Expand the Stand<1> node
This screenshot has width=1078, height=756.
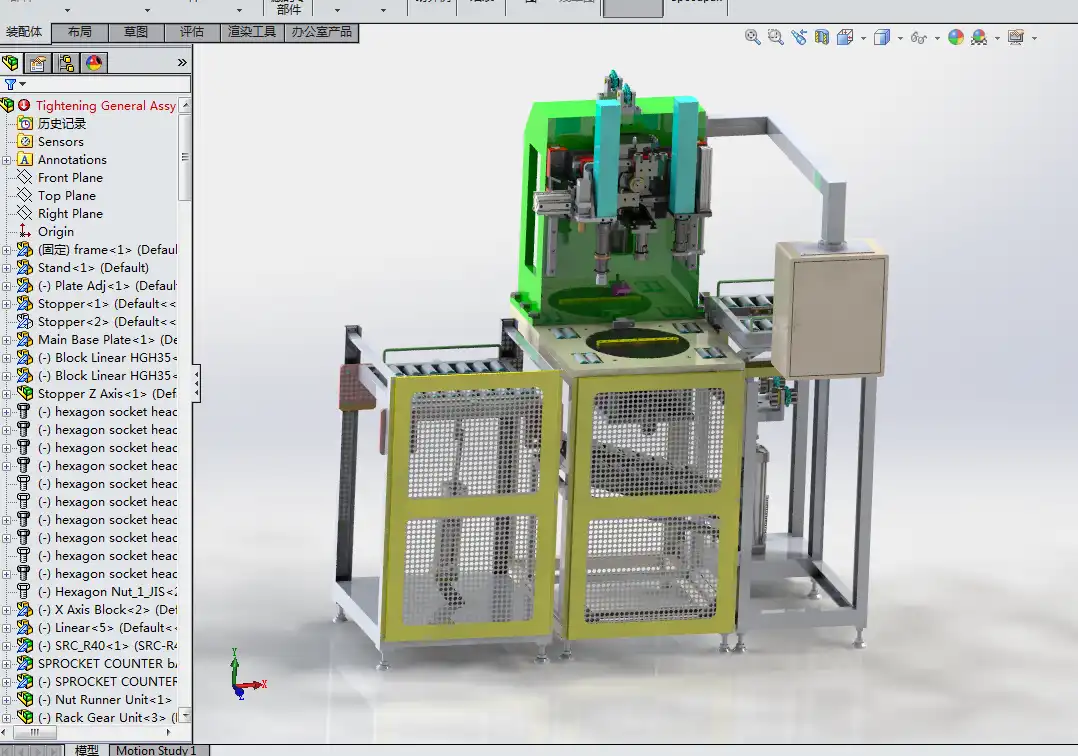pyautogui.click(x=6, y=268)
